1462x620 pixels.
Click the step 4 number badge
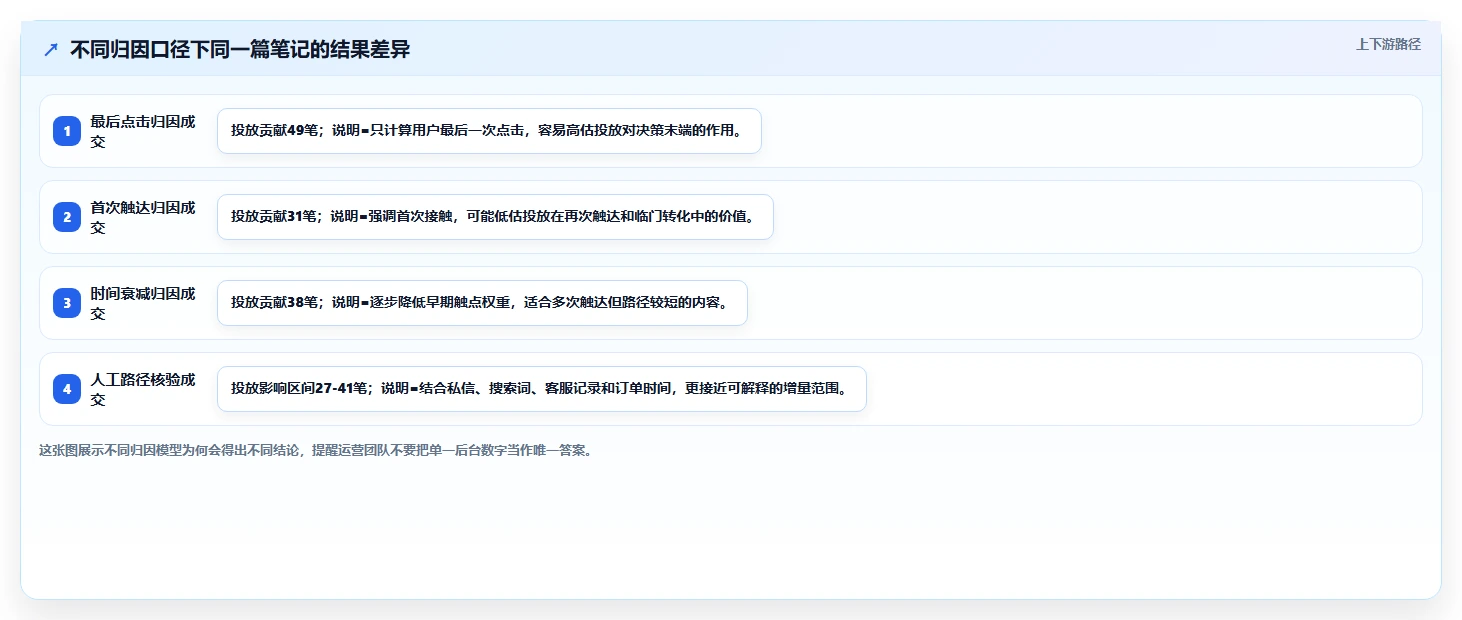[67, 389]
